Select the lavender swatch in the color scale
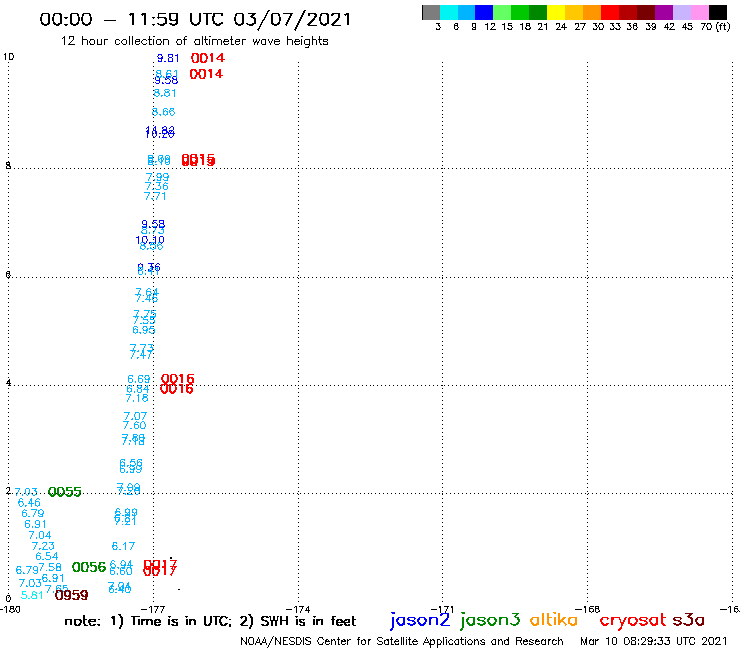The width and height of the screenshot is (740, 650). [681, 12]
